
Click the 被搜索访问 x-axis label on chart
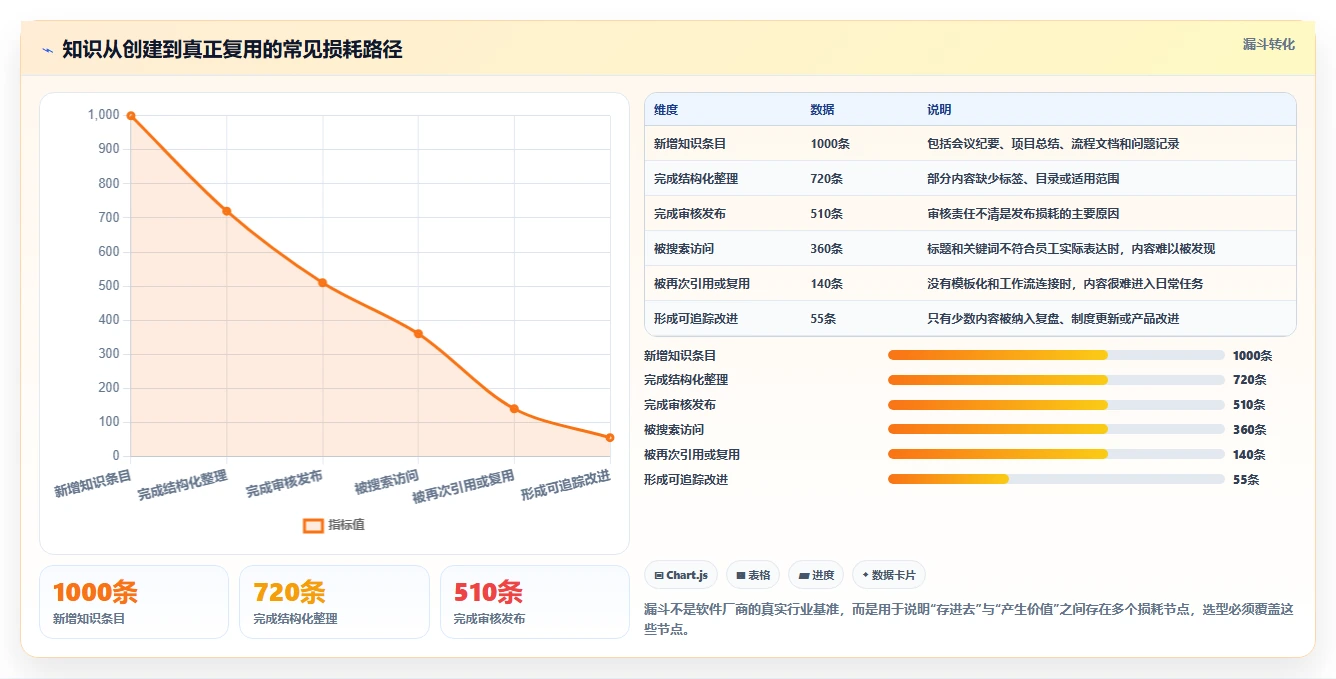(387, 481)
